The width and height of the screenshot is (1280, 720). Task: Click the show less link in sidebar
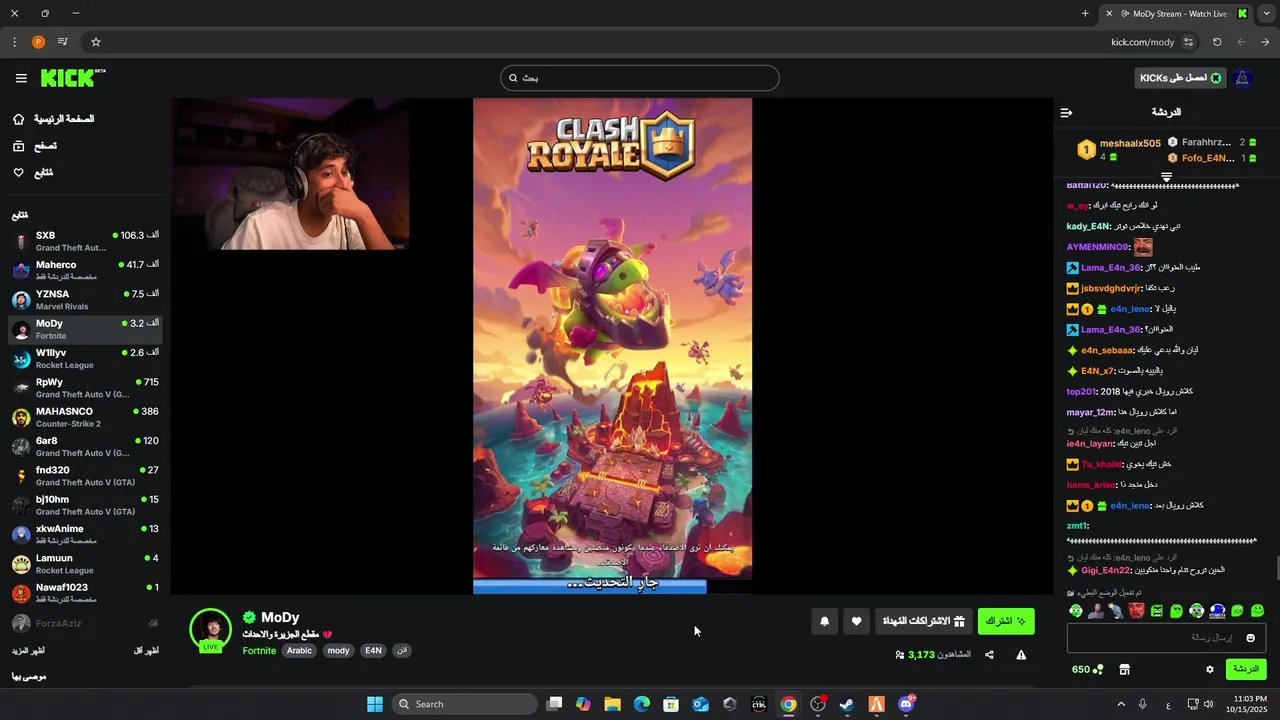point(146,651)
